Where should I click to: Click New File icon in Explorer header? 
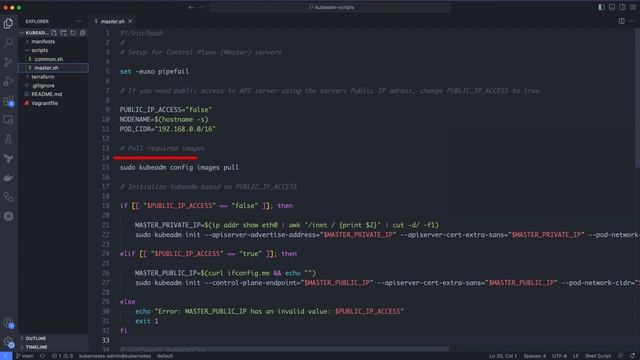[54, 33]
